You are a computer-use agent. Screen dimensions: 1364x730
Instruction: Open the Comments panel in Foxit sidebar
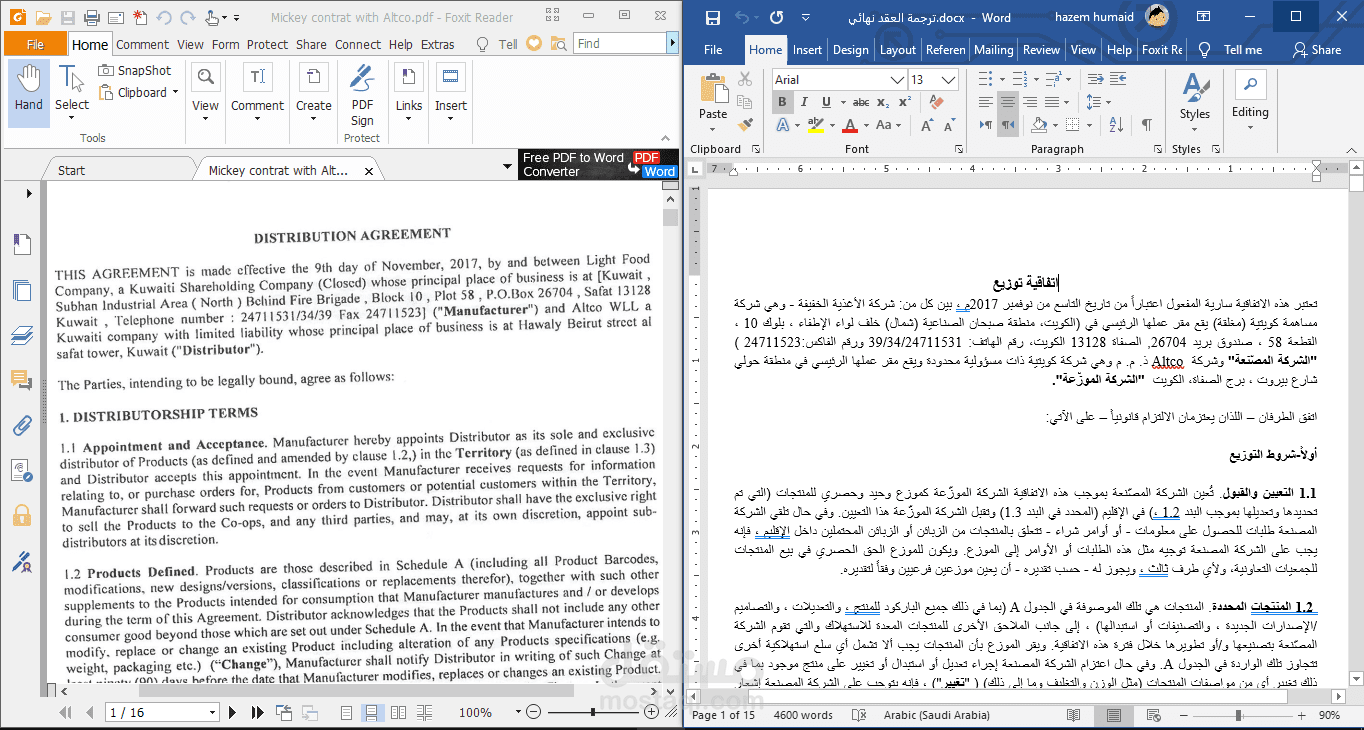click(22, 379)
